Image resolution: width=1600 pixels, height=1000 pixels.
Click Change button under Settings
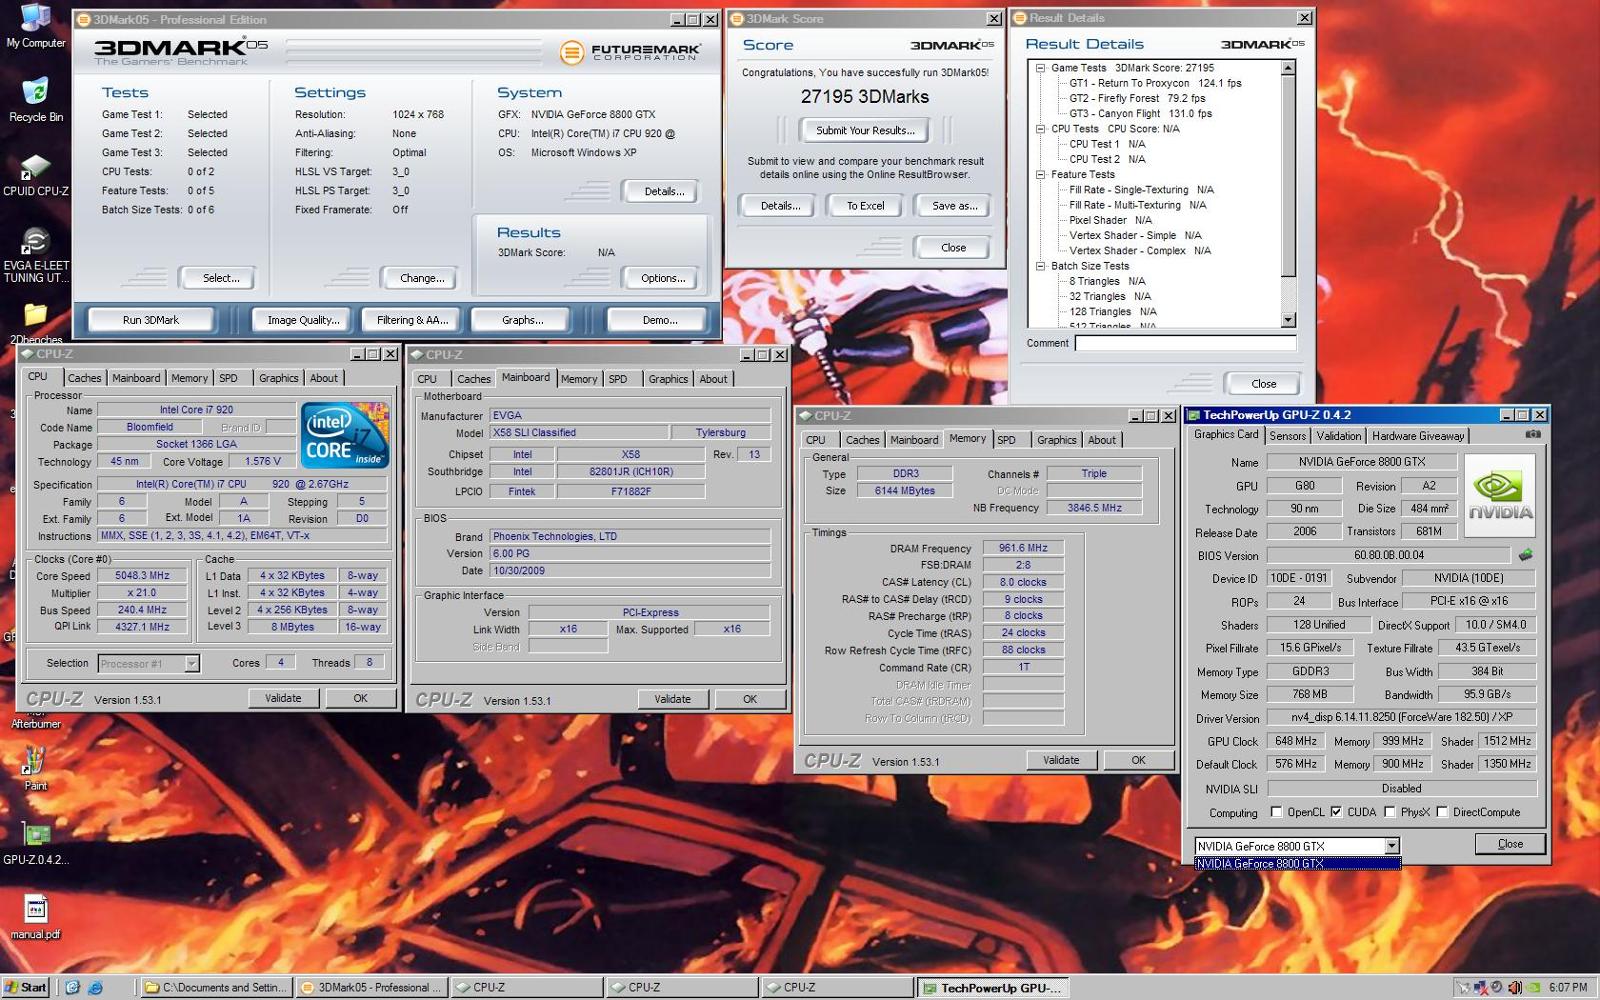[x=422, y=278]
